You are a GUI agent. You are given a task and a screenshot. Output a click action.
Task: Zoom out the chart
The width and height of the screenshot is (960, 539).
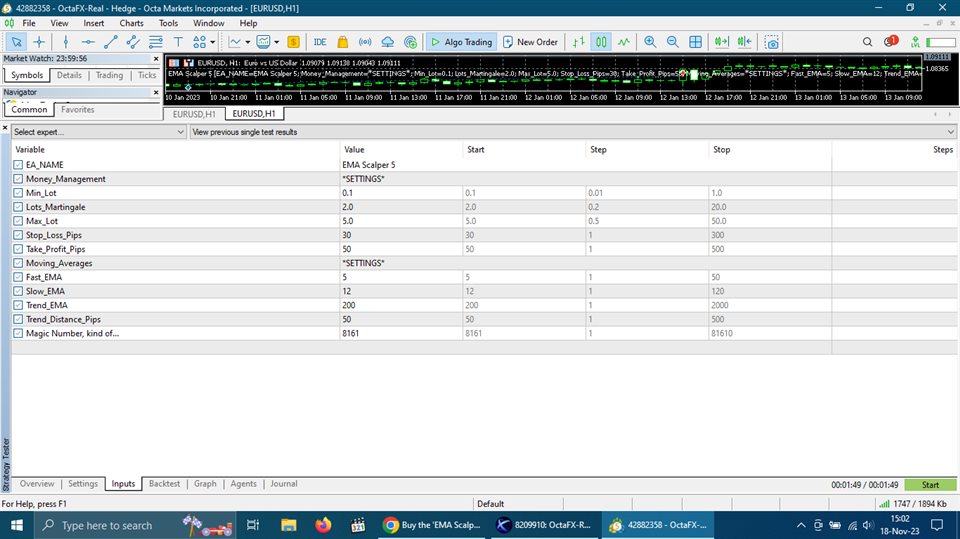point(672,42)
